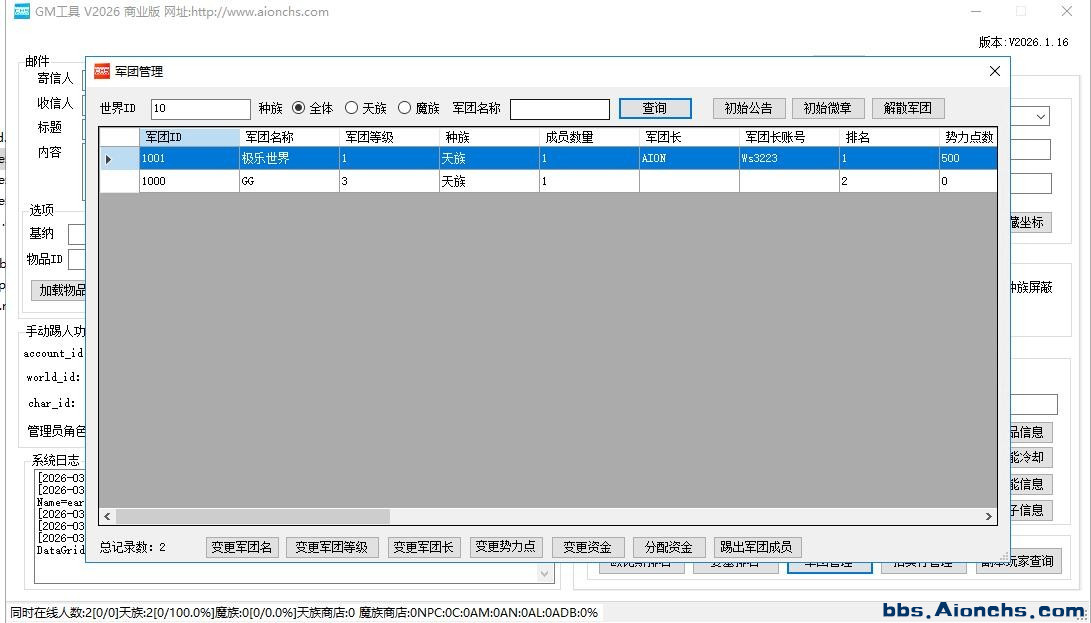Click the 踢出军团成员 button
The image size is (1091, 623).
[756, 547]
